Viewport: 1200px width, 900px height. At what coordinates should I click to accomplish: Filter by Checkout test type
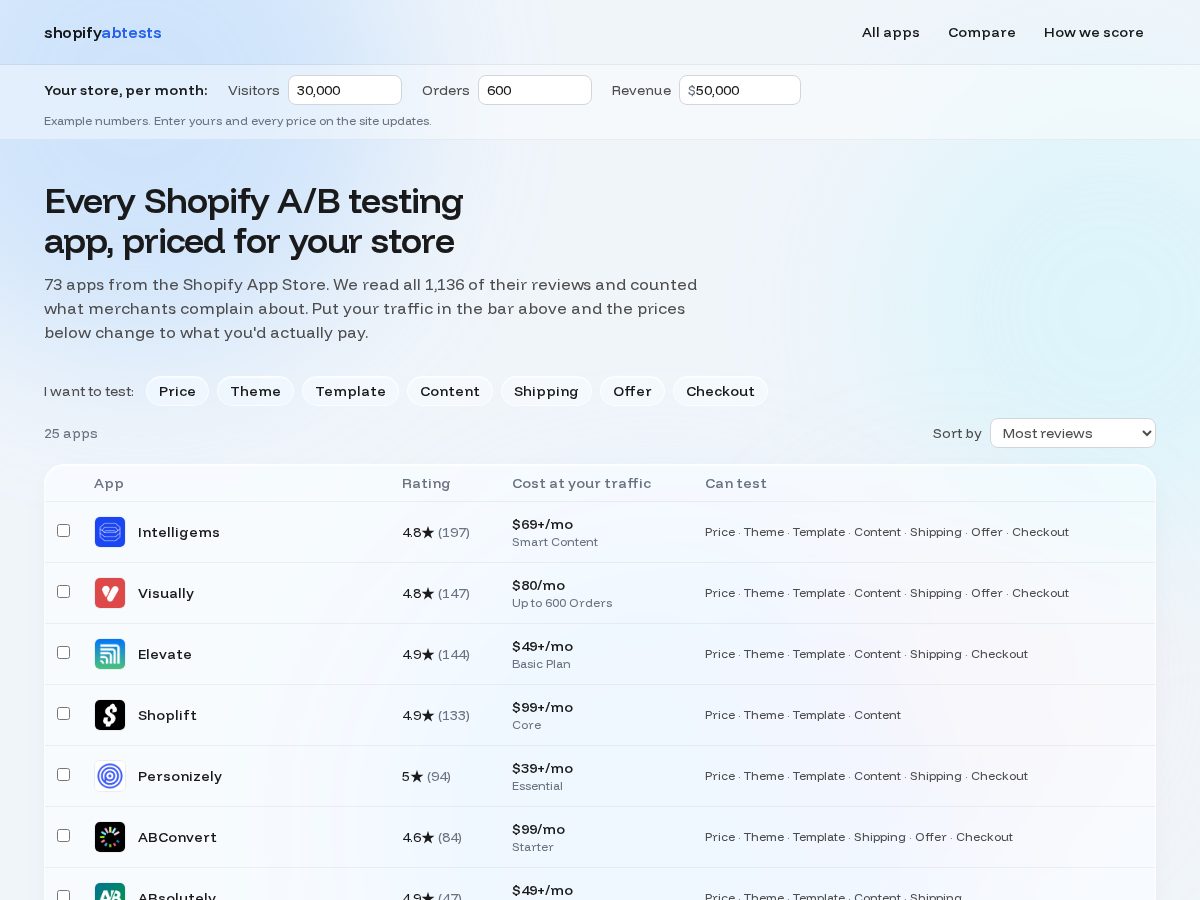(720, 391)
